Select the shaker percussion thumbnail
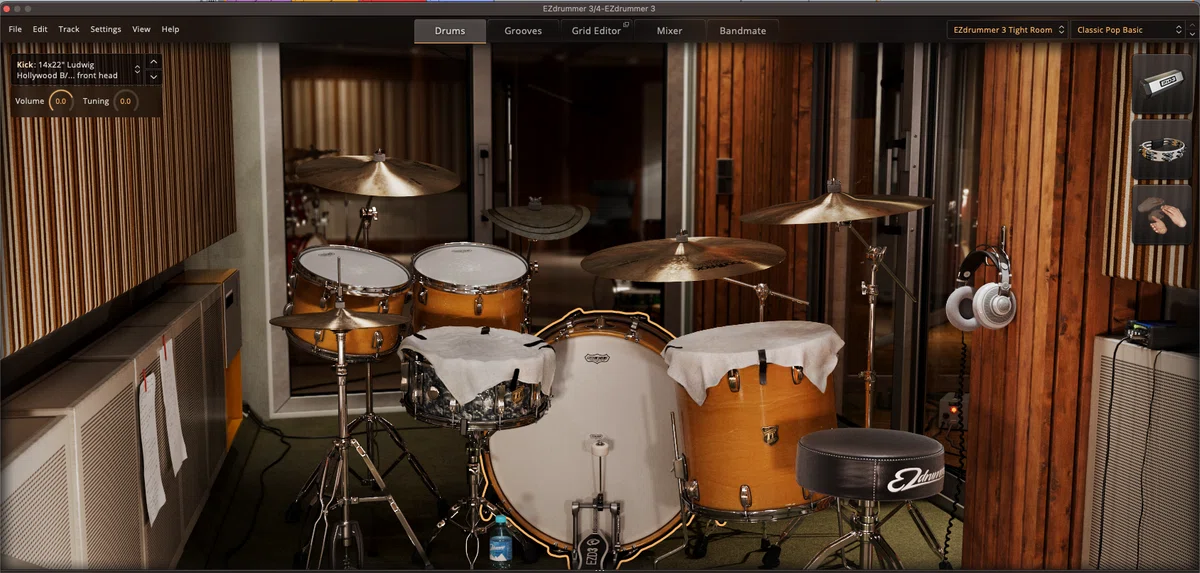Viewport: 1200px width, 573px height. [x=1161, y=85]
